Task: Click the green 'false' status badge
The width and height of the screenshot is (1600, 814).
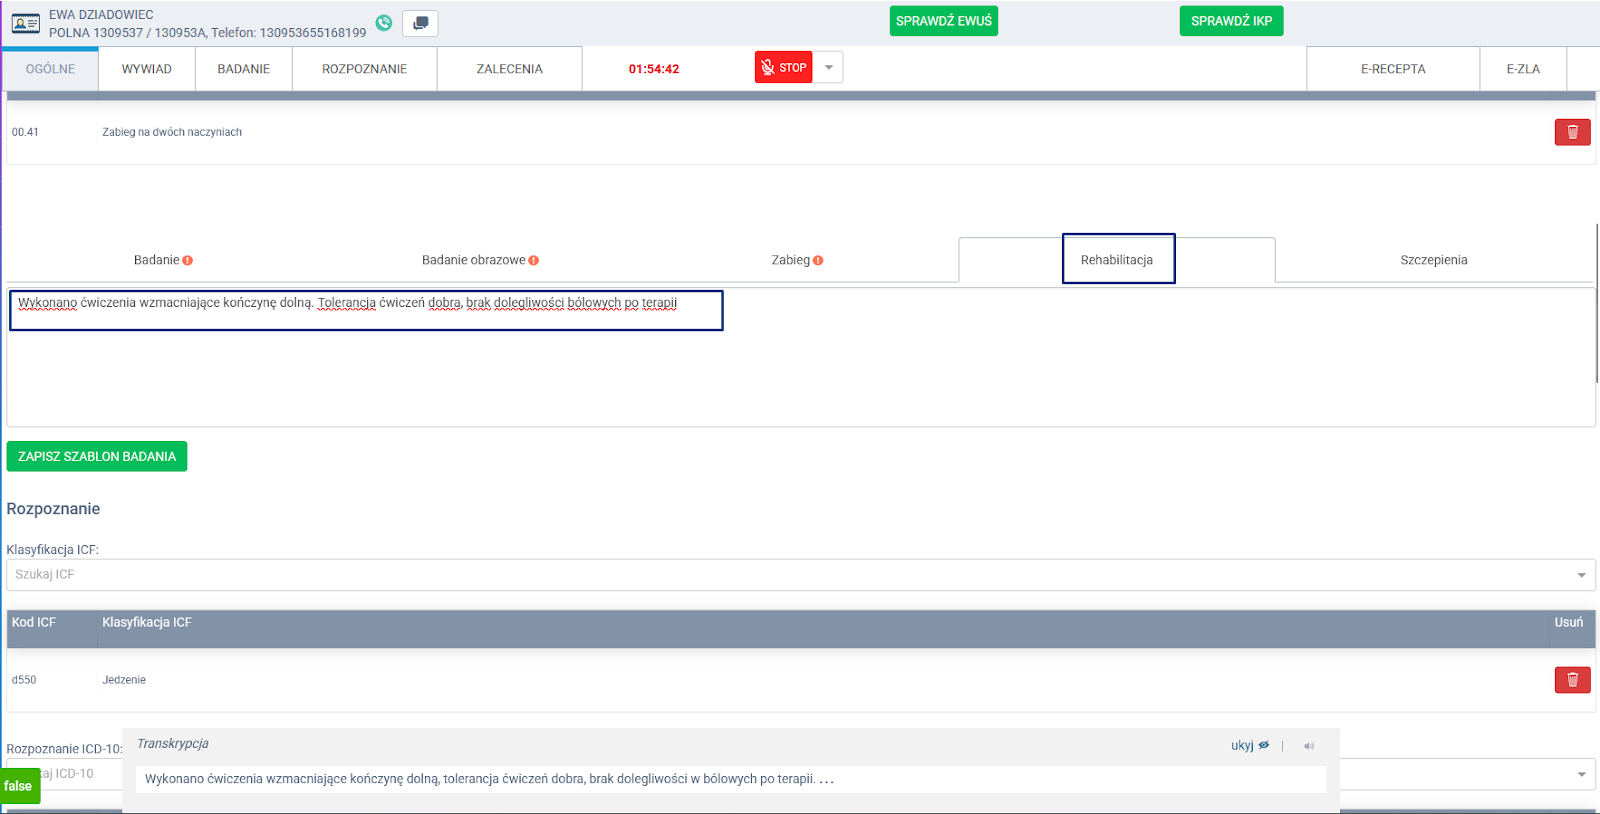Action: 18,786
